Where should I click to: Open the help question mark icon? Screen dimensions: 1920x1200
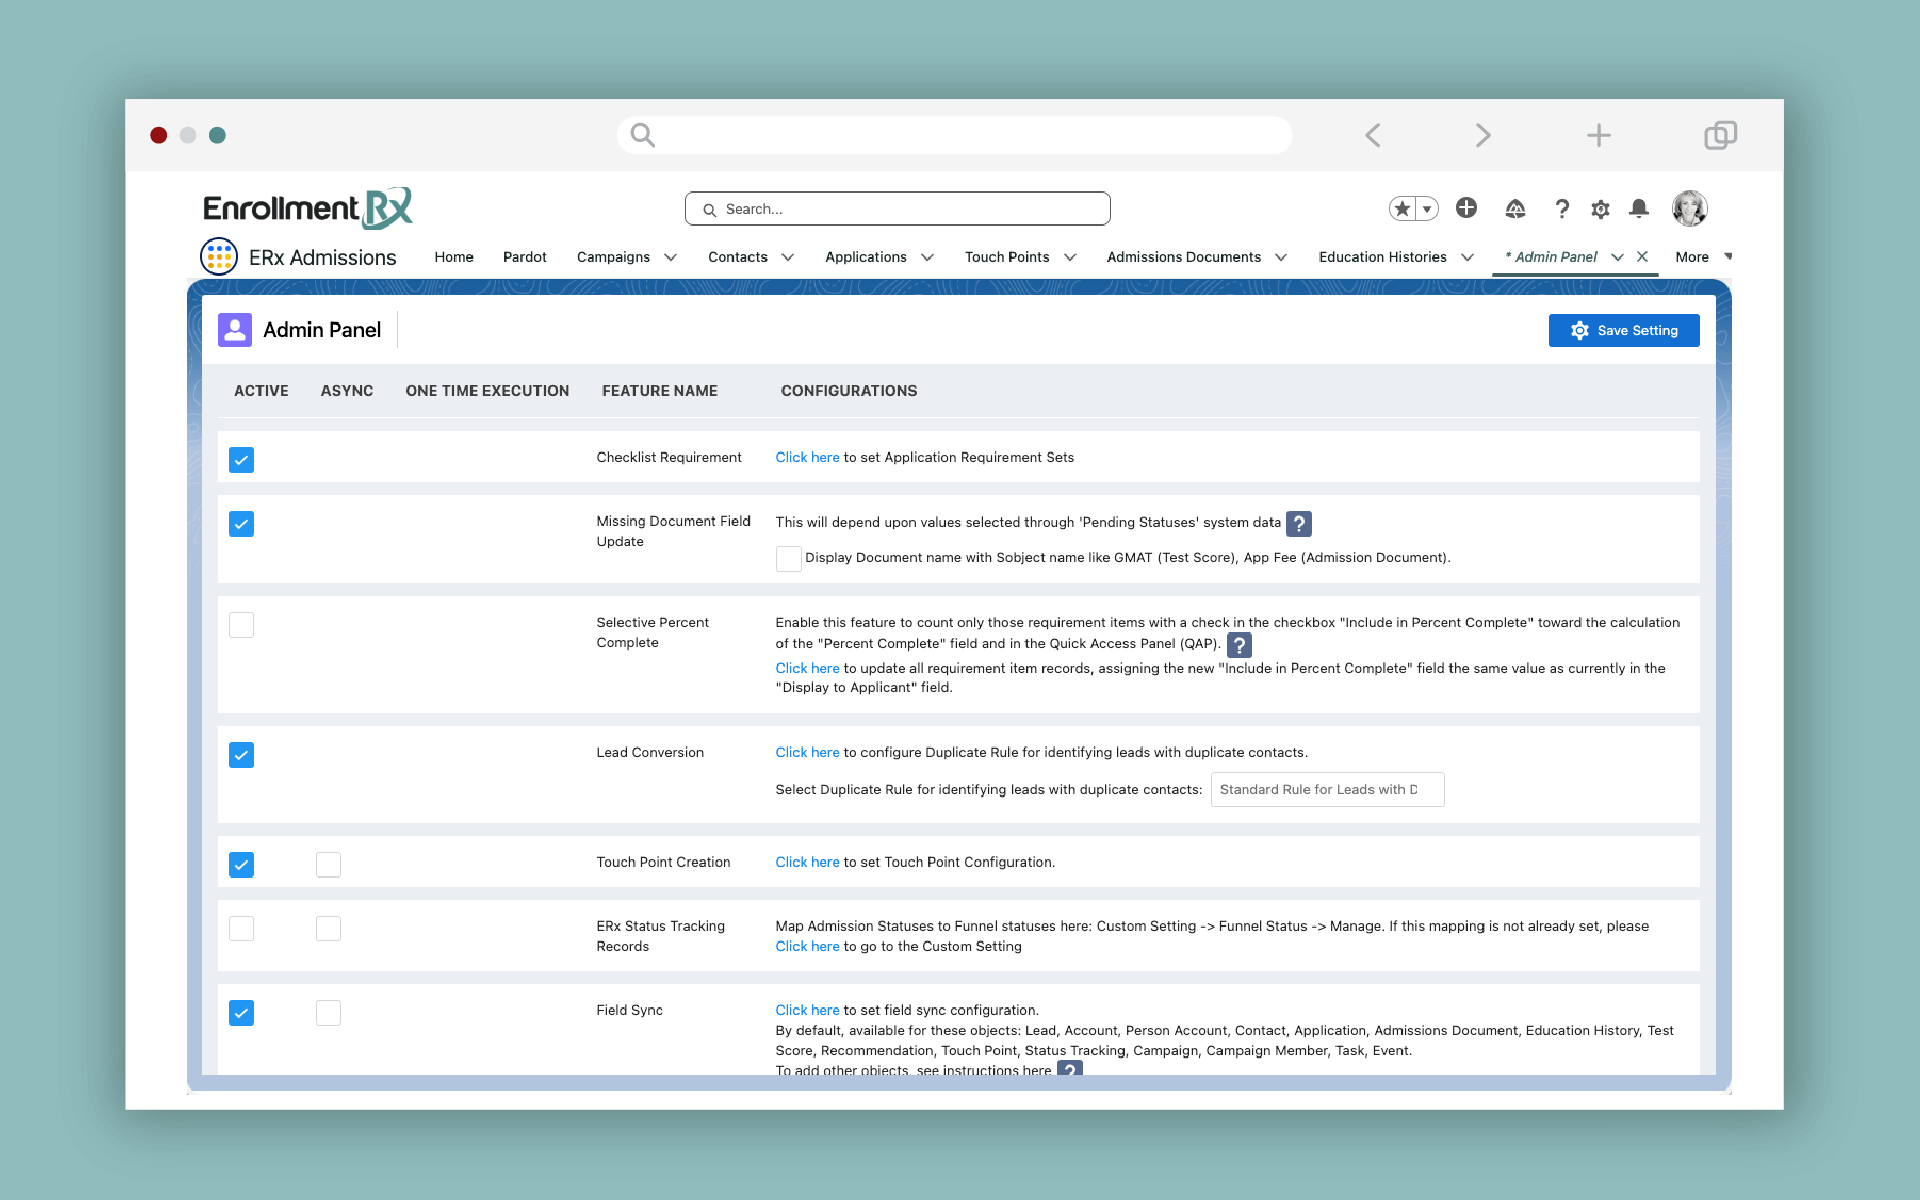tap(1561, 208)
